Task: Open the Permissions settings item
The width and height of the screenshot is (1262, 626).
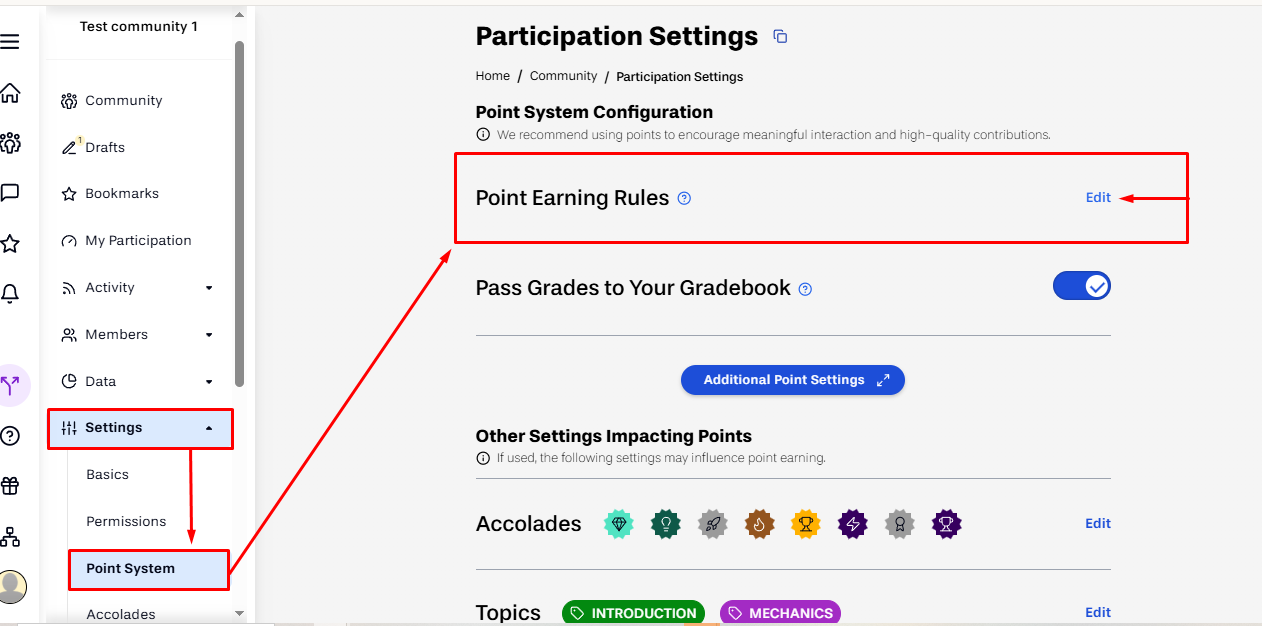Action: [126, 522]
